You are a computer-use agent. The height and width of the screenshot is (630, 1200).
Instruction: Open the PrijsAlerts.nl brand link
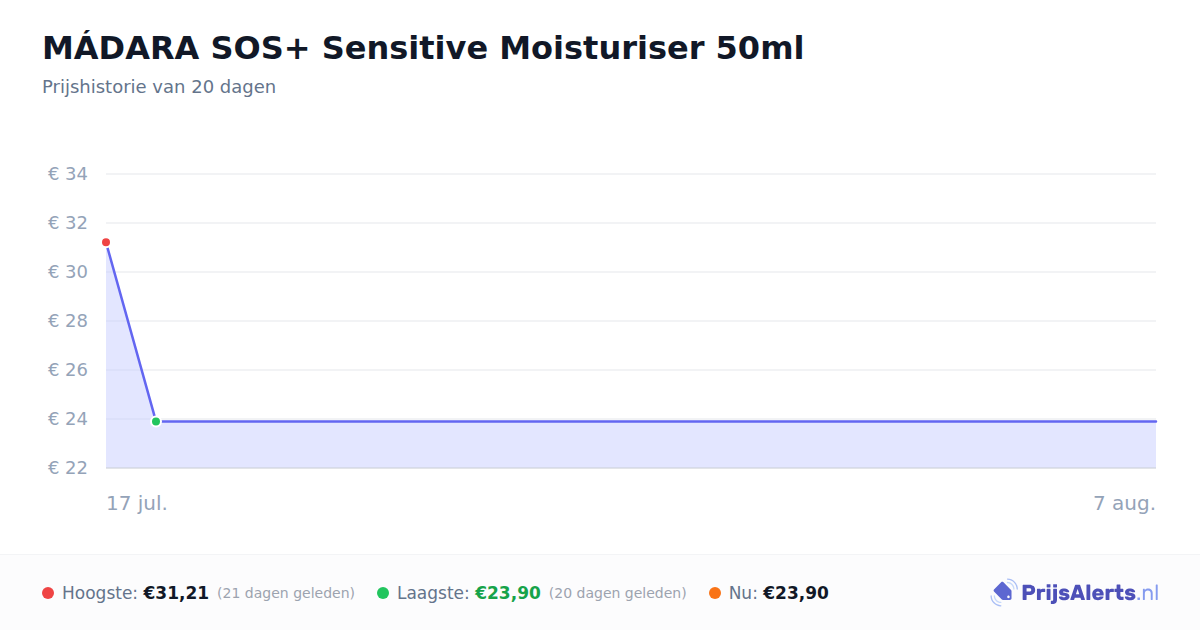[1075, 593]
